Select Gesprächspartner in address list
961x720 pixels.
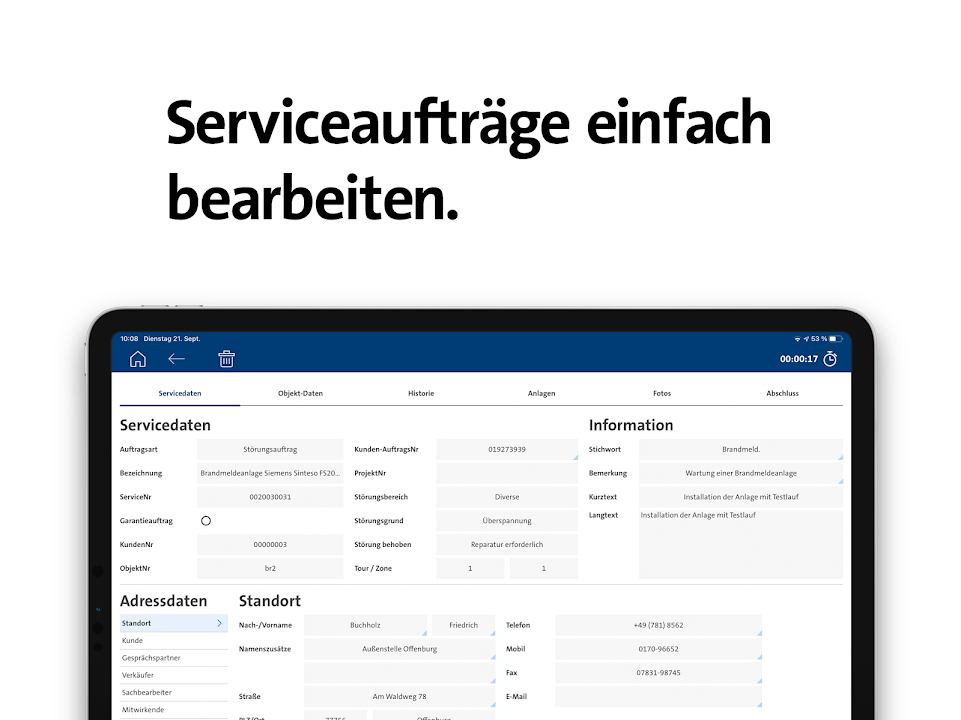coord(146,658)
